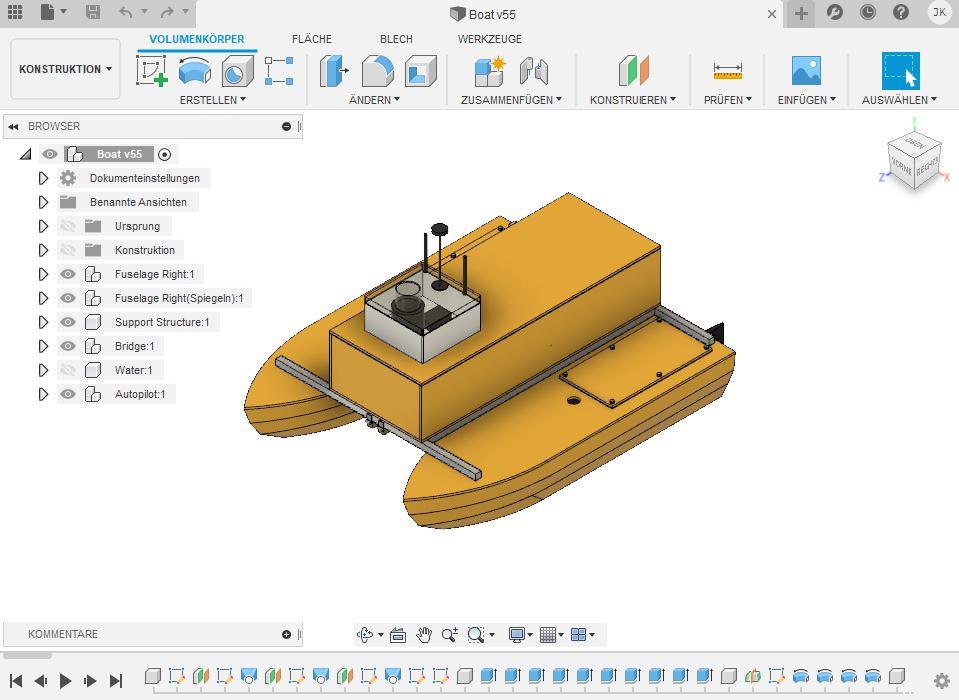Play the design timeline
The image size is (959, 700).
tap(66, 680)
